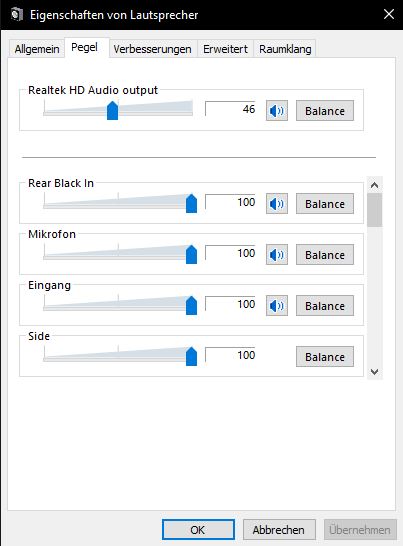
Task: Open Balance for the Side channel
Action: pos(325,357)
